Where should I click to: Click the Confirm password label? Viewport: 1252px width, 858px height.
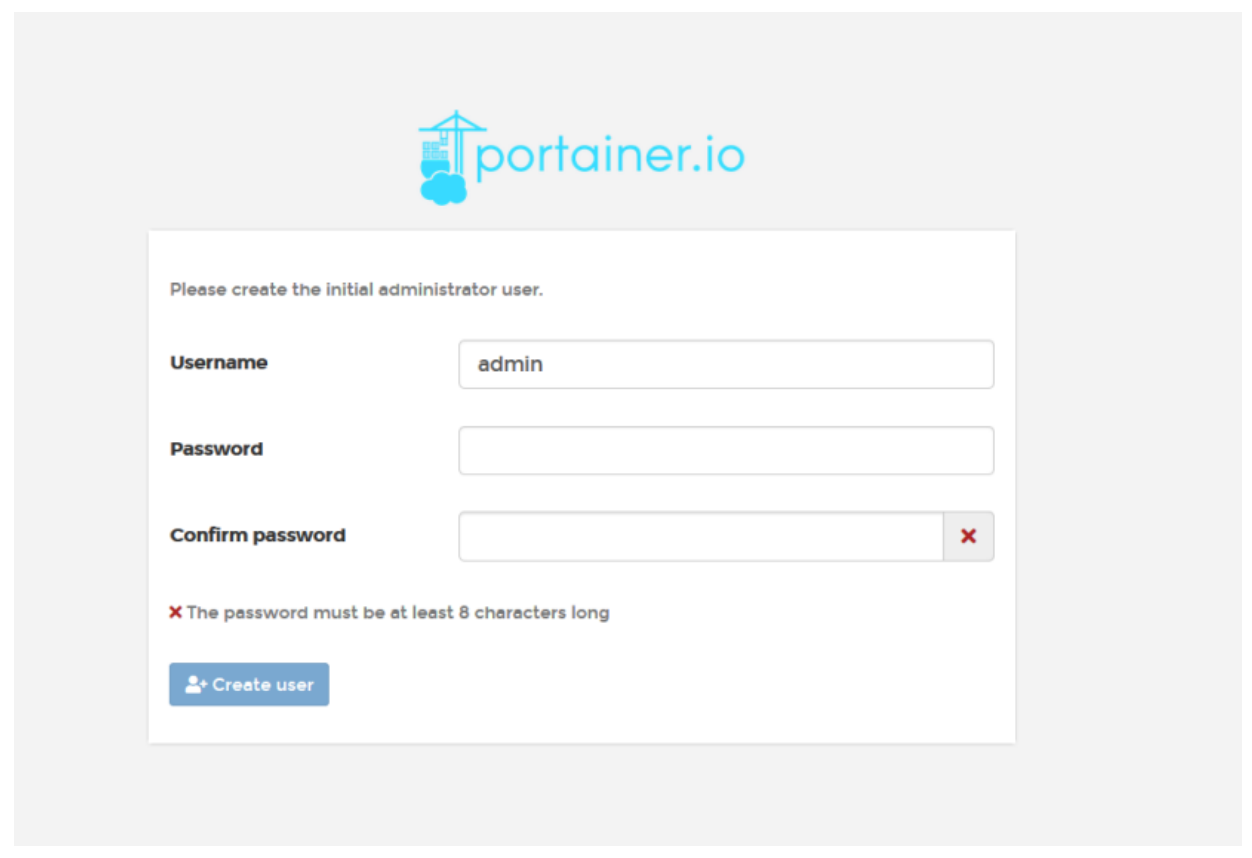pos(258,535)
